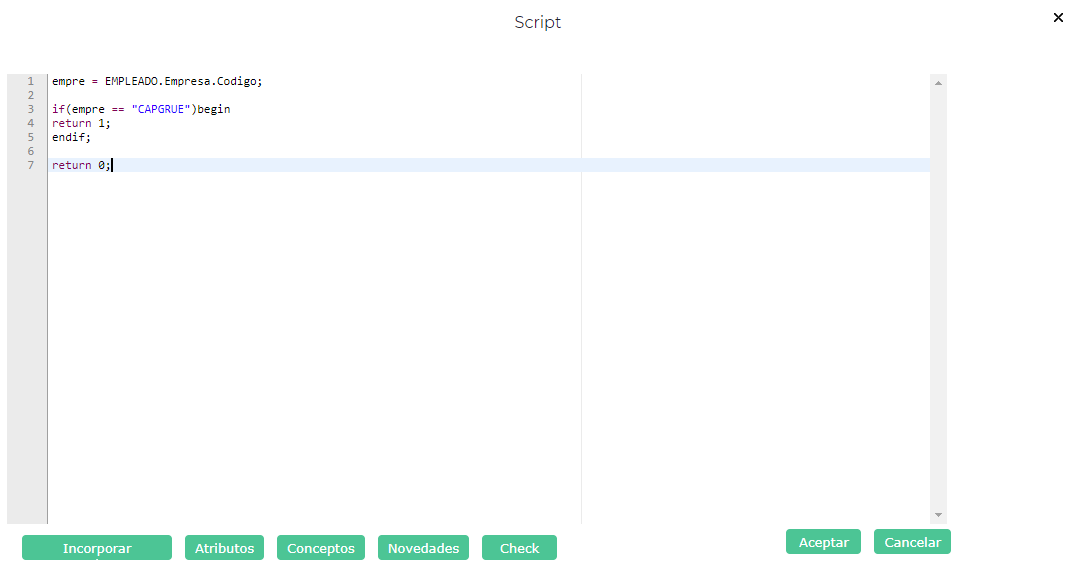Click the endif statement on line 5
Screen dimensions: 1074x566
pos(71,137)
